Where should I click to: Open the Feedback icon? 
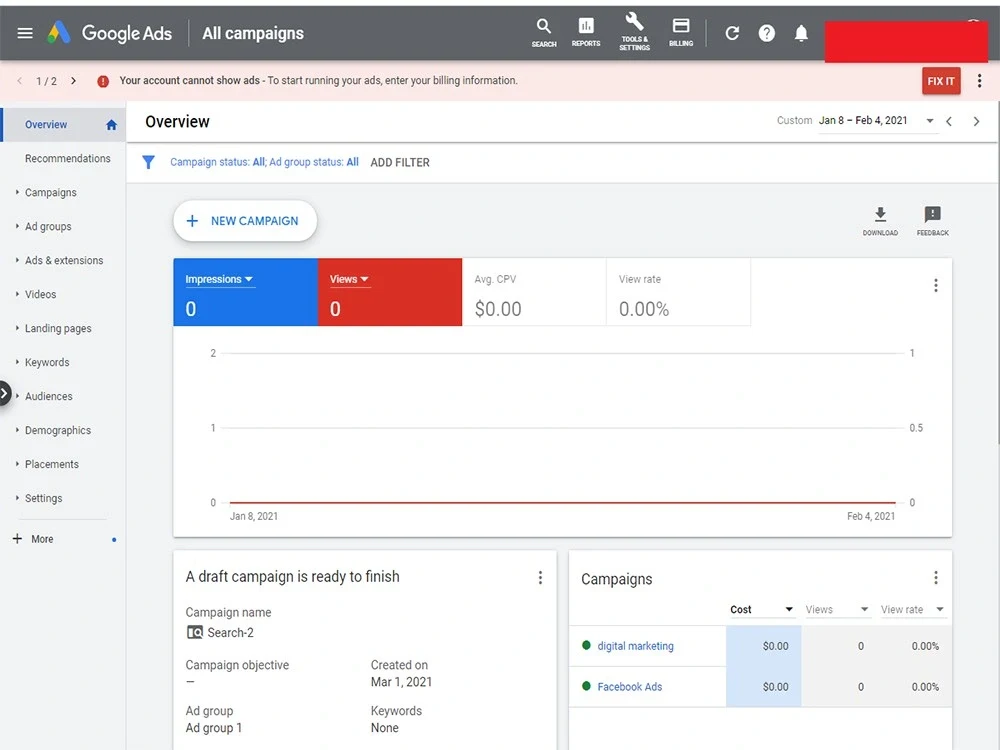click(x=932, y=221)
